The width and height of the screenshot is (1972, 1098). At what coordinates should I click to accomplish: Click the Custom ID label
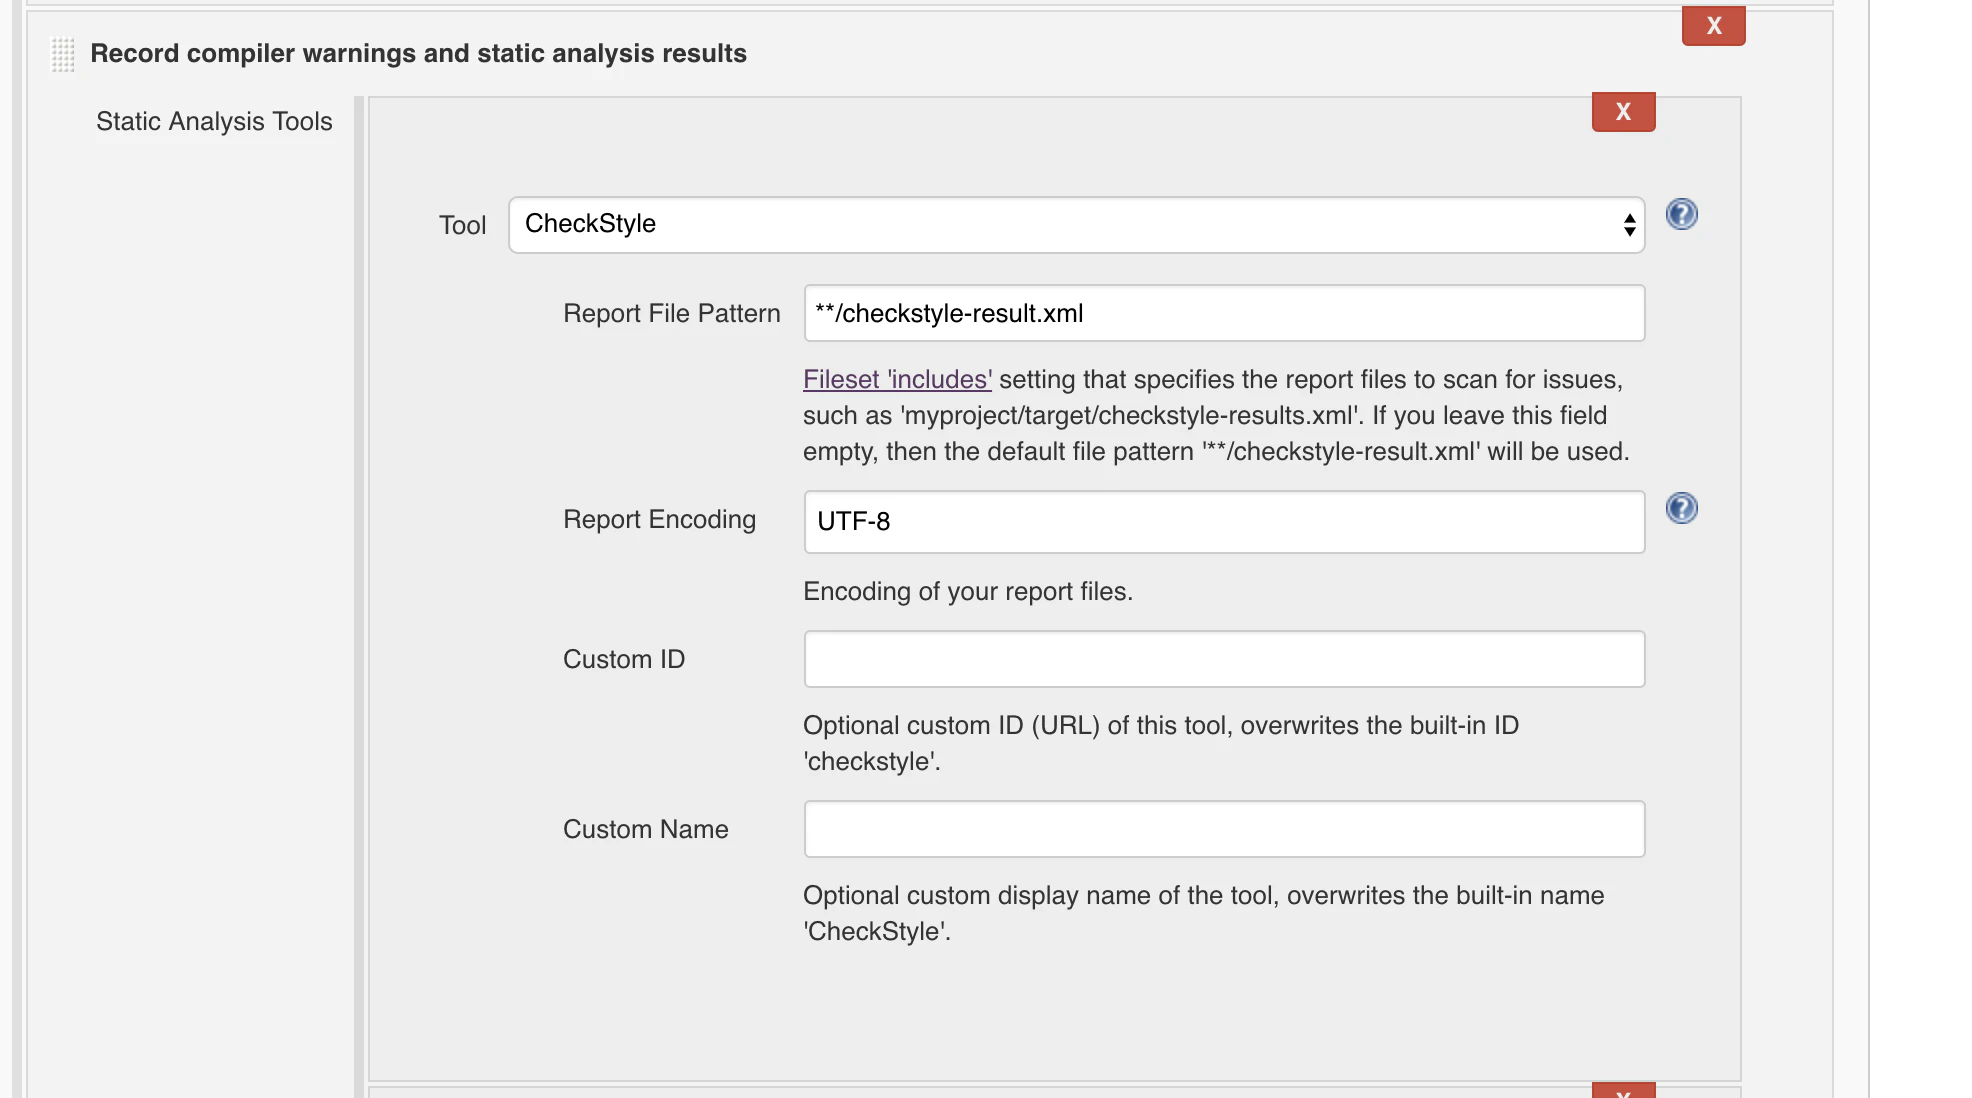(623, 659)
